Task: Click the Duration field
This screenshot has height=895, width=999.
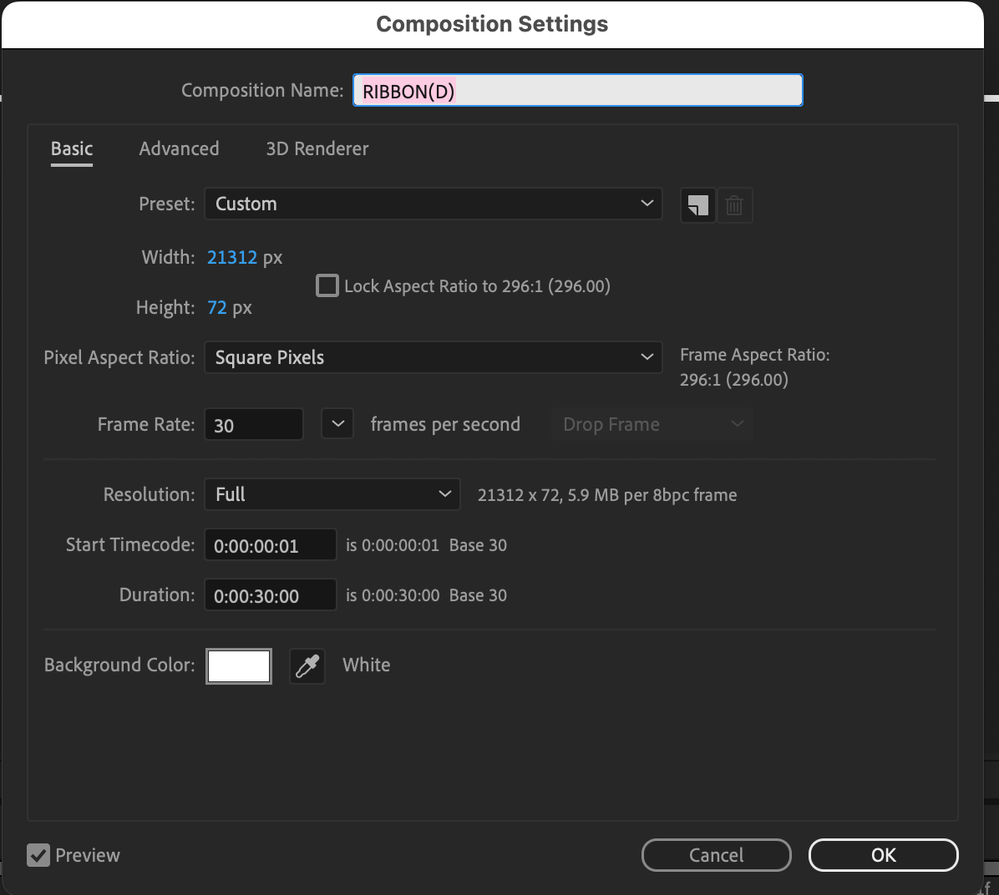Action: [x=270, y=596]
